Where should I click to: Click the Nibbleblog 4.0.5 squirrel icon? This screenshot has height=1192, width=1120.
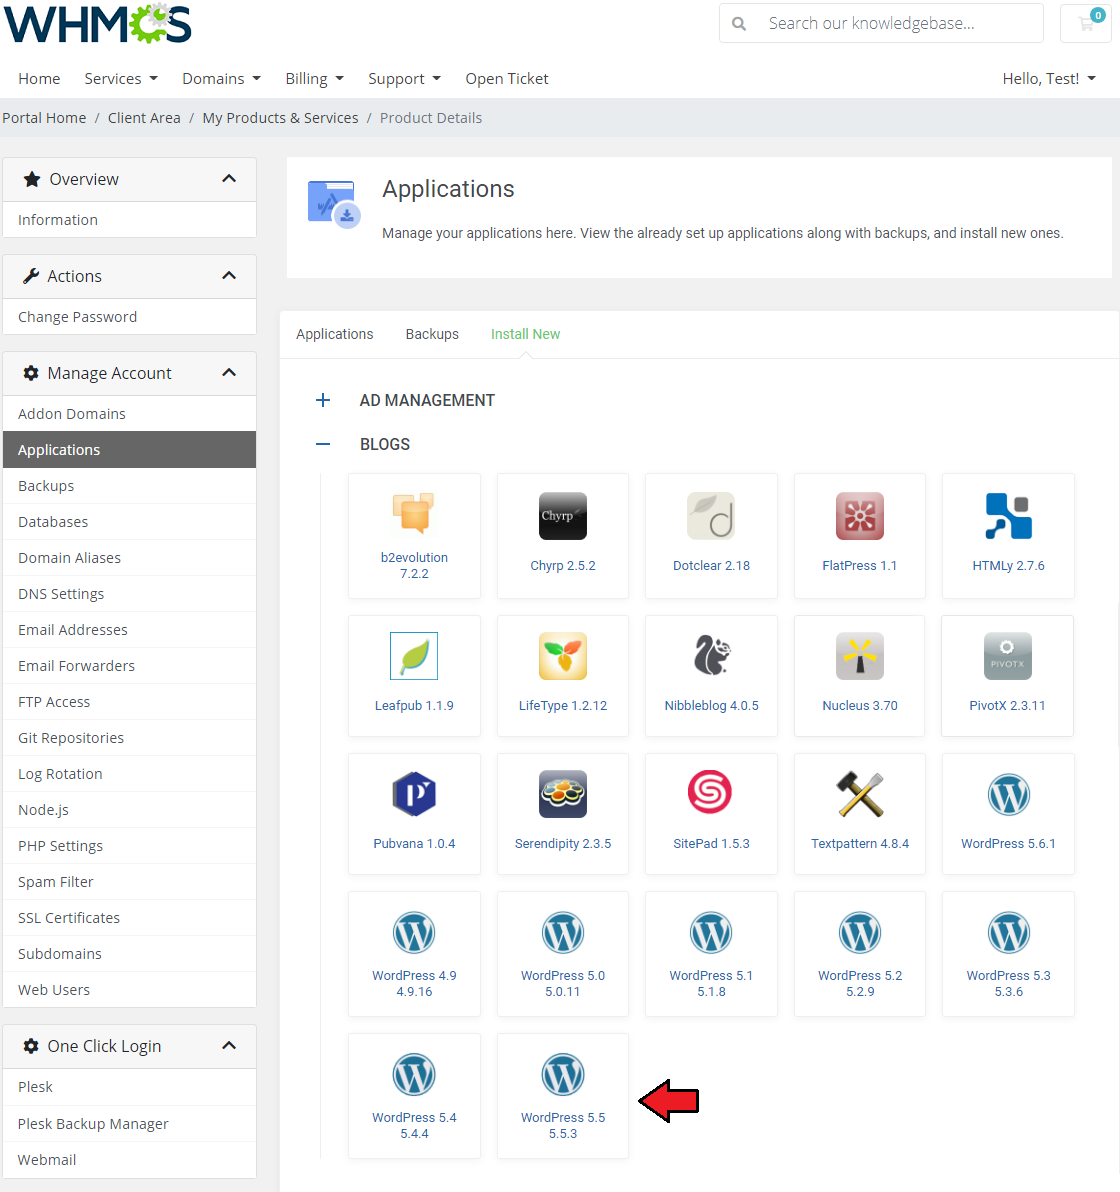pos(712,655)
